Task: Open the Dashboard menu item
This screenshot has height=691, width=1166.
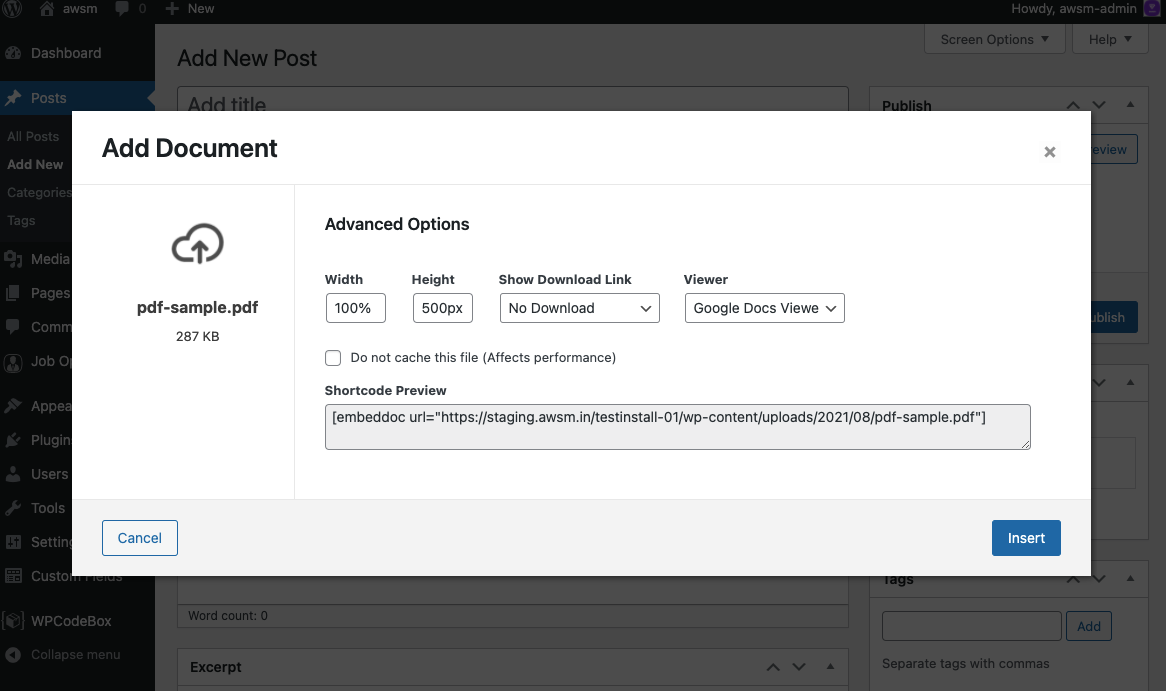Action: click(66, 53)
